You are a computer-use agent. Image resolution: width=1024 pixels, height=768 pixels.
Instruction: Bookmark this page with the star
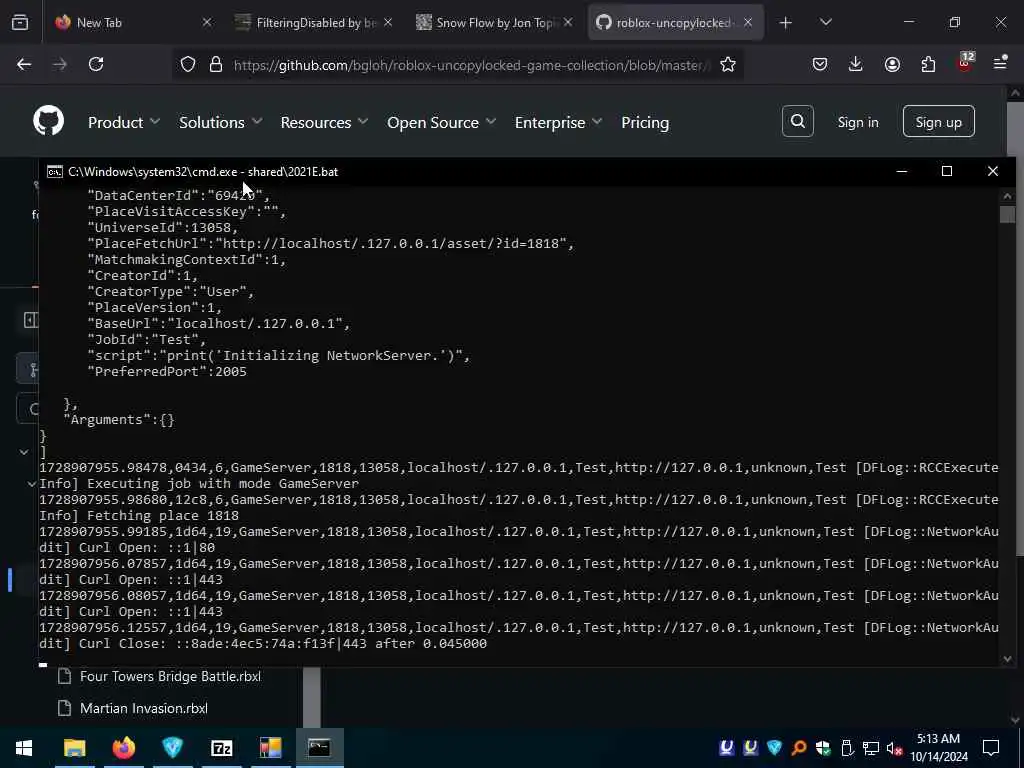click(x=728, y=65)
